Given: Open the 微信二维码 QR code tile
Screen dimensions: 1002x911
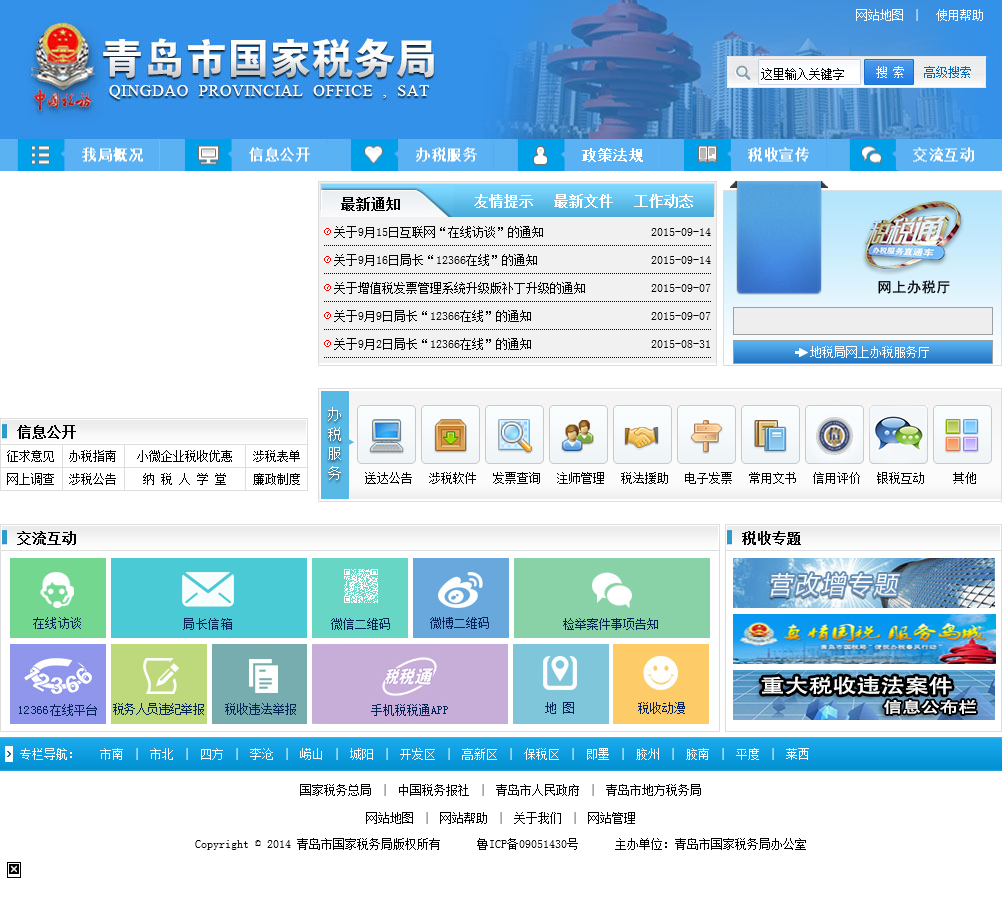Looking at the screenshot, I should point(360,598).
